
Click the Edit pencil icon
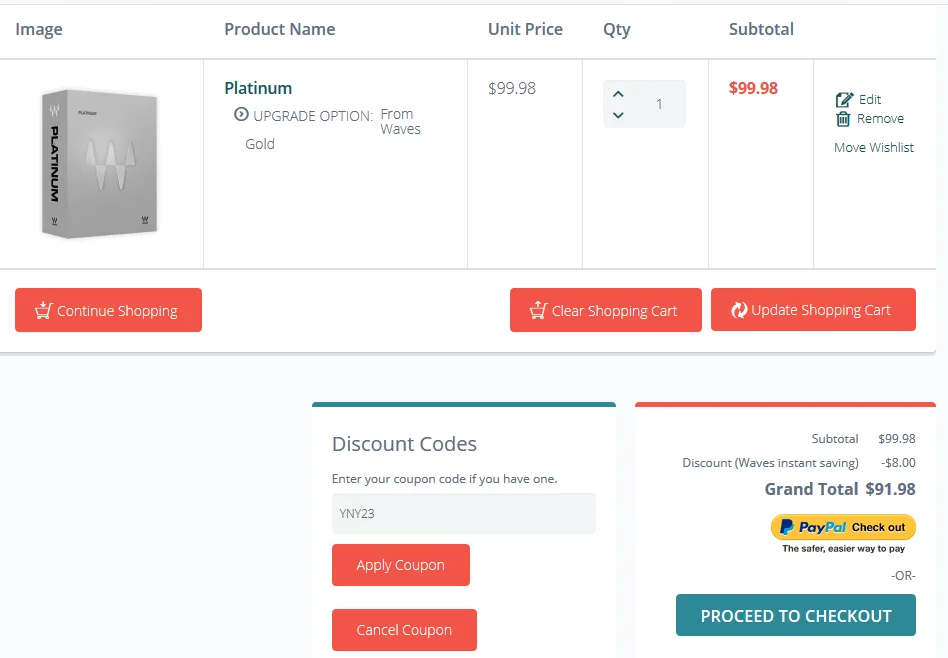(x=845, y=100)
